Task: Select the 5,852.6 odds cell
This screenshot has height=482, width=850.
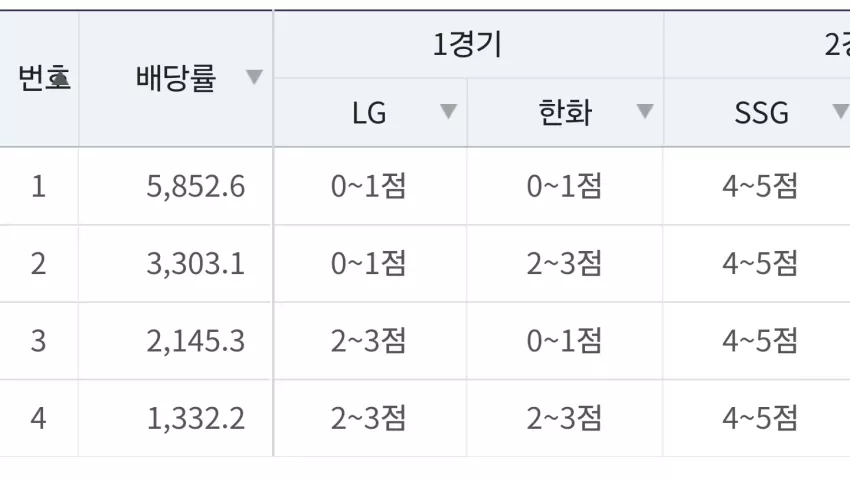Action: (x=176, y=186)
